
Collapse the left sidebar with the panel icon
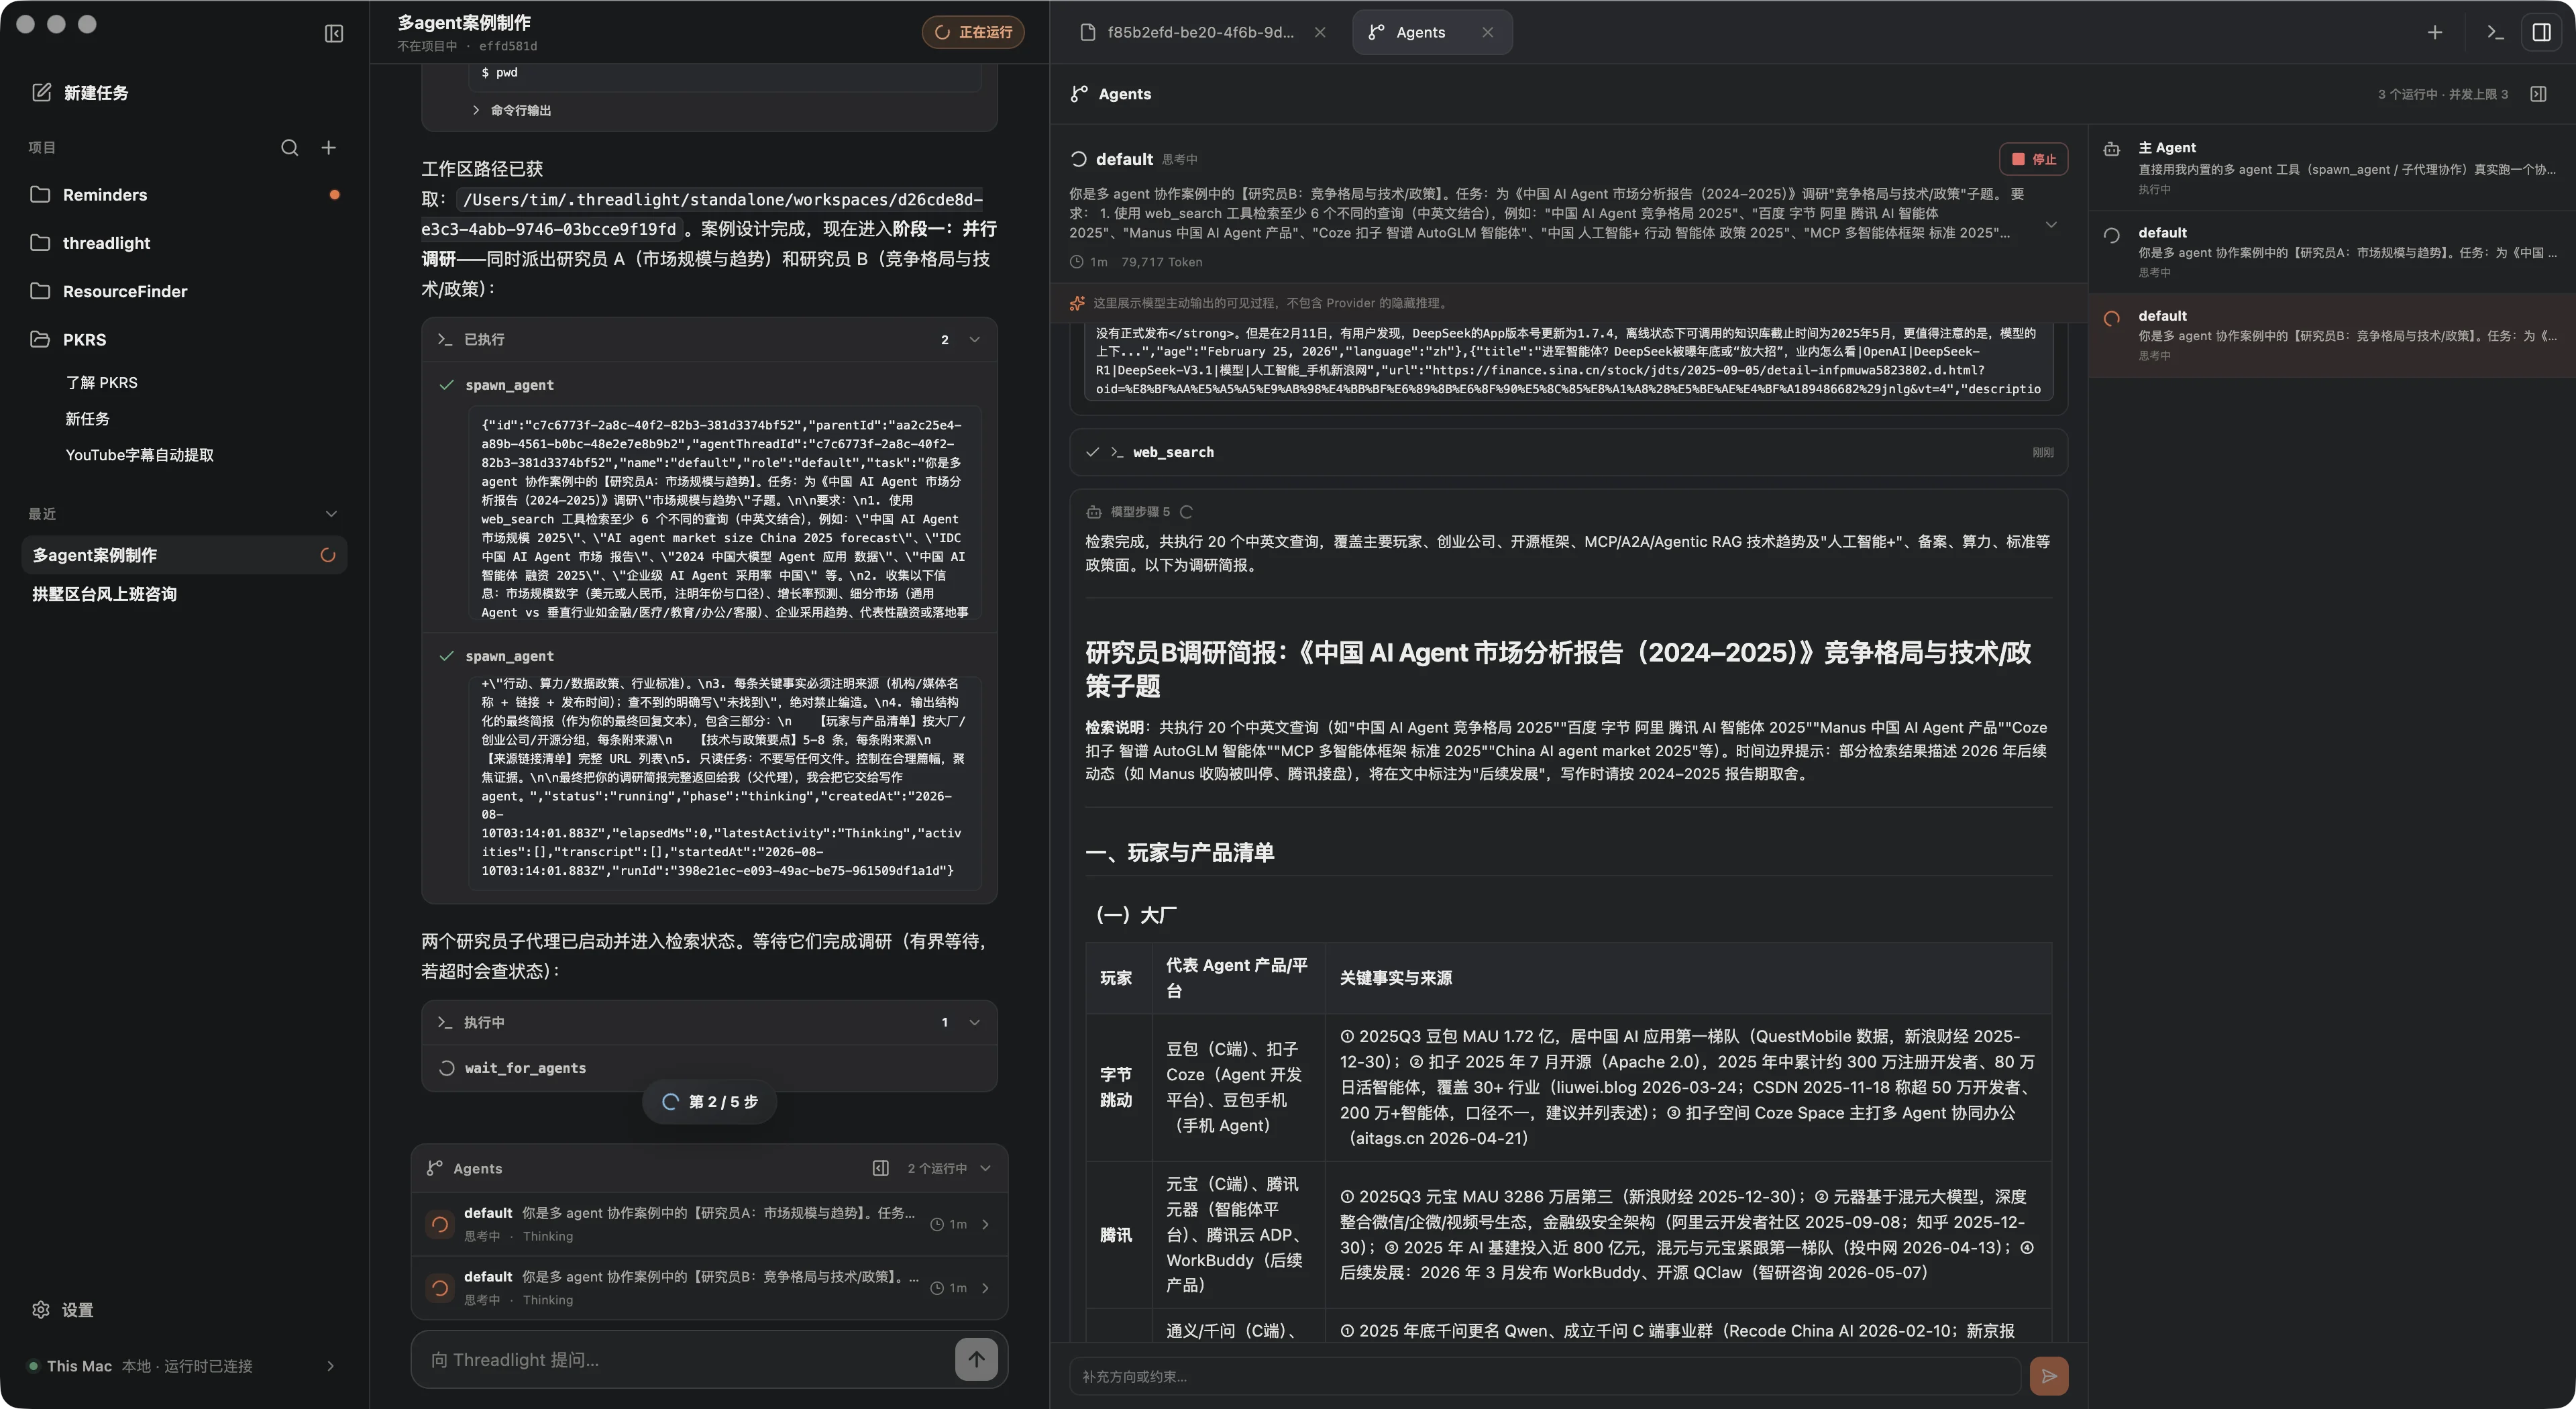point(334,34)
